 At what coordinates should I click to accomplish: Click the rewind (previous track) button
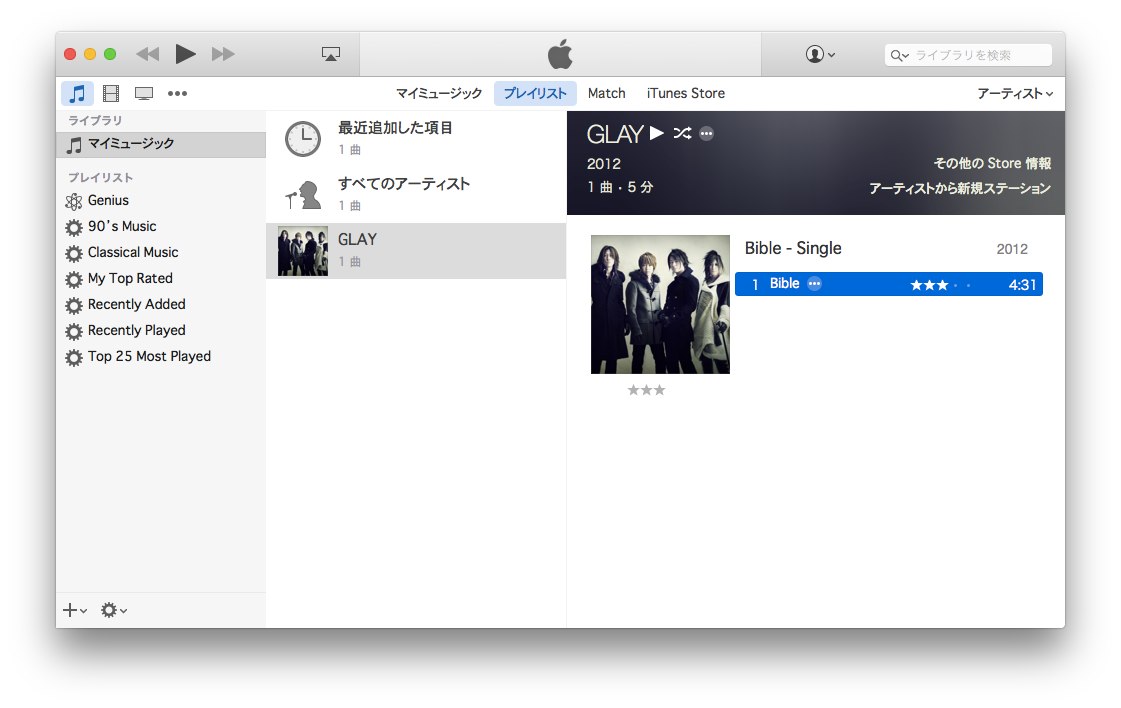[148, 54]
